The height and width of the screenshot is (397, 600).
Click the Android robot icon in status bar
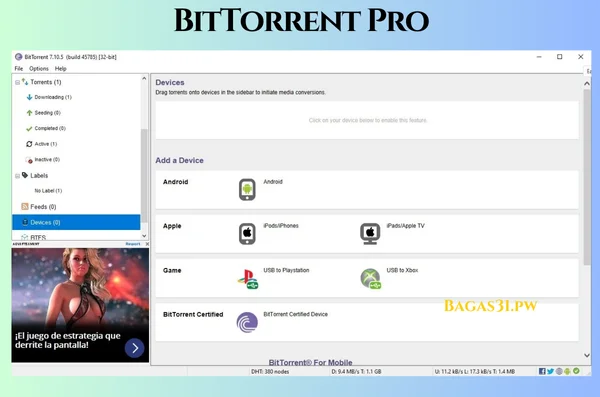tap(567, 371)
